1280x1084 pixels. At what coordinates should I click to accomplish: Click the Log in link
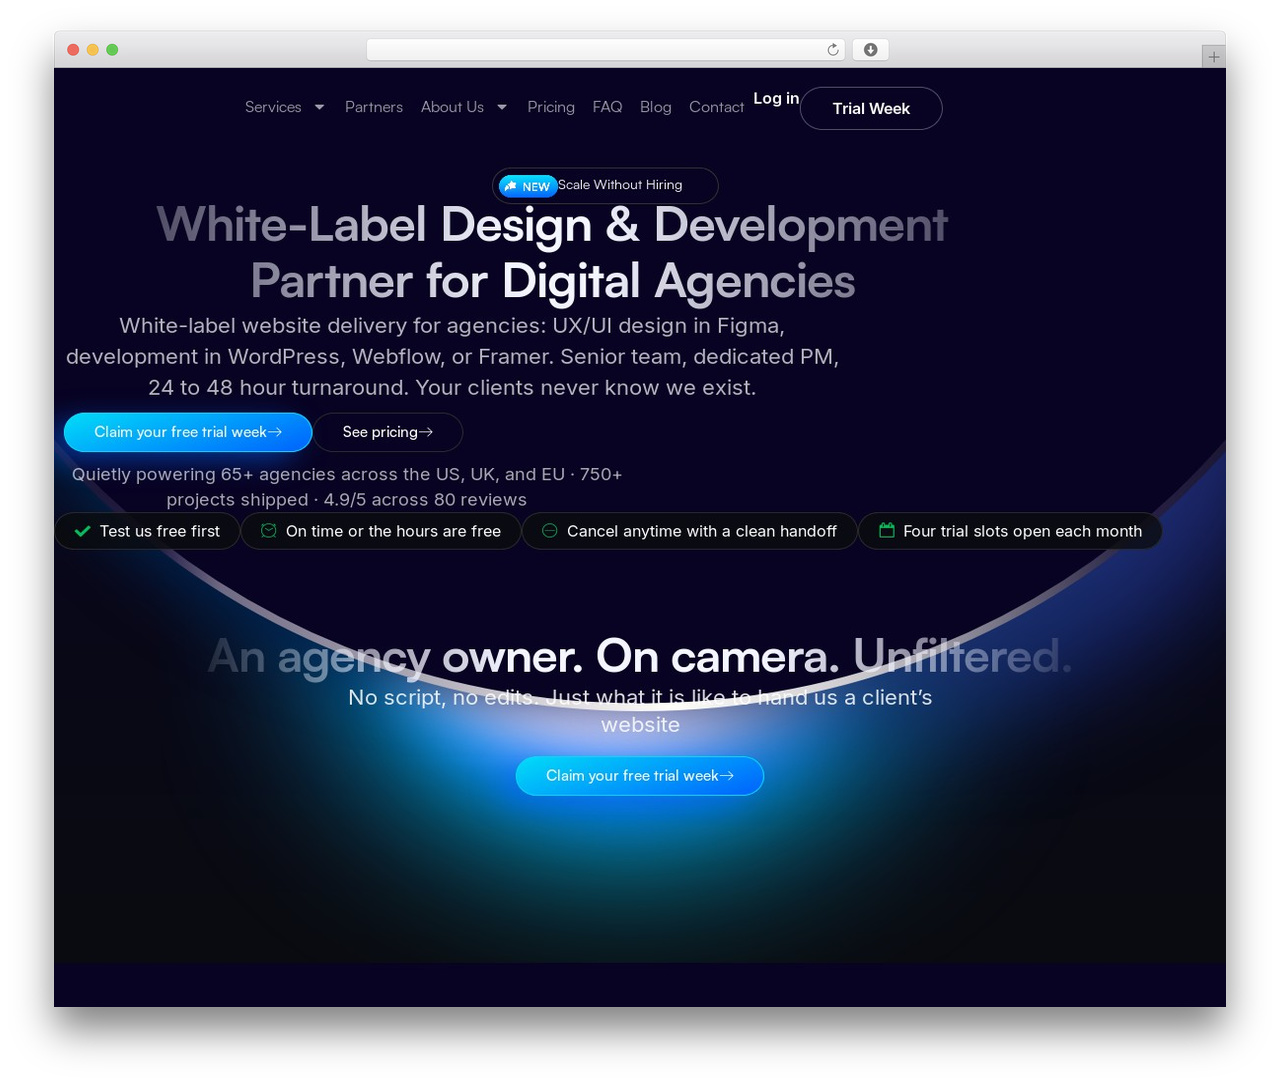776,98
